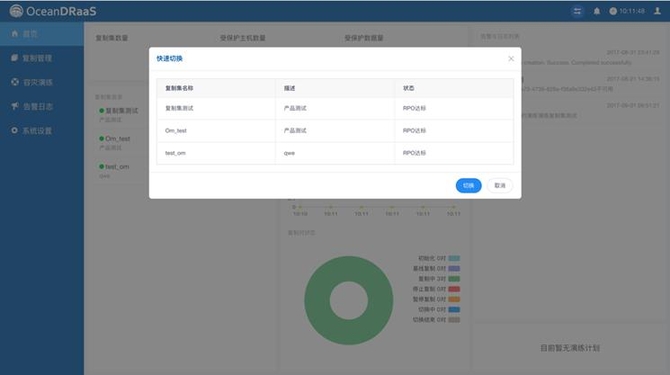Confirm with the blue 切换 button
Screen dimensions: 670x375
click(468, 185)
